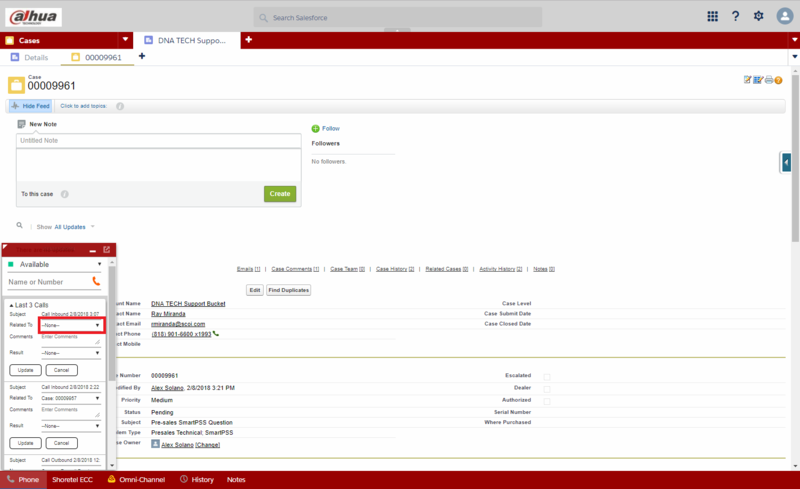The height and width of the screenshot is (489, 800).
Task: Click the Case Owner avatar icon
Action: (x=155, y=444)
